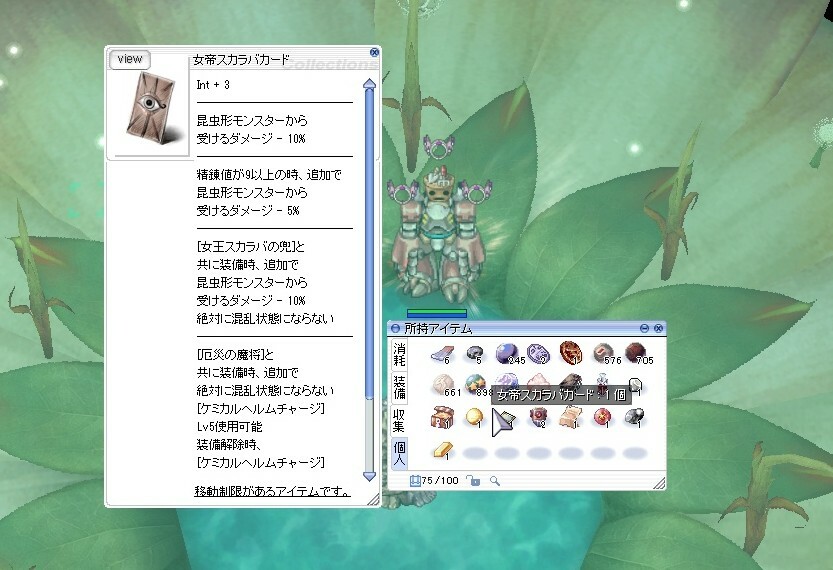Image resolution: width=833 pixels, height=570 pixels.
Task: Click the resize grip of the inventory window
Action: coord(659,483)
